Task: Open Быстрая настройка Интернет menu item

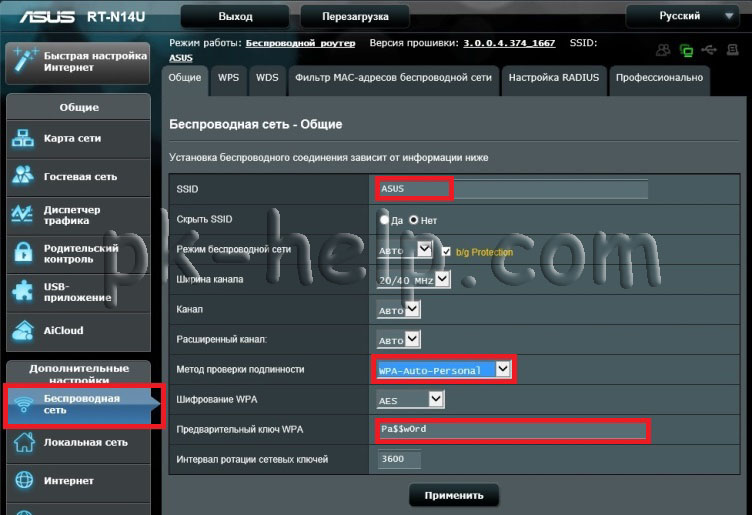Action: coord(78,62)
